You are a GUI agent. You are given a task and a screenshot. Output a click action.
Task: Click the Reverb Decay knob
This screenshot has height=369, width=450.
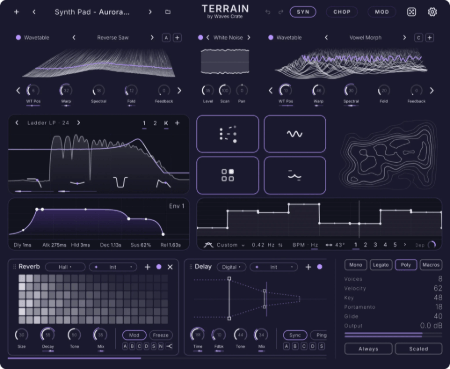tap(48, 334)
